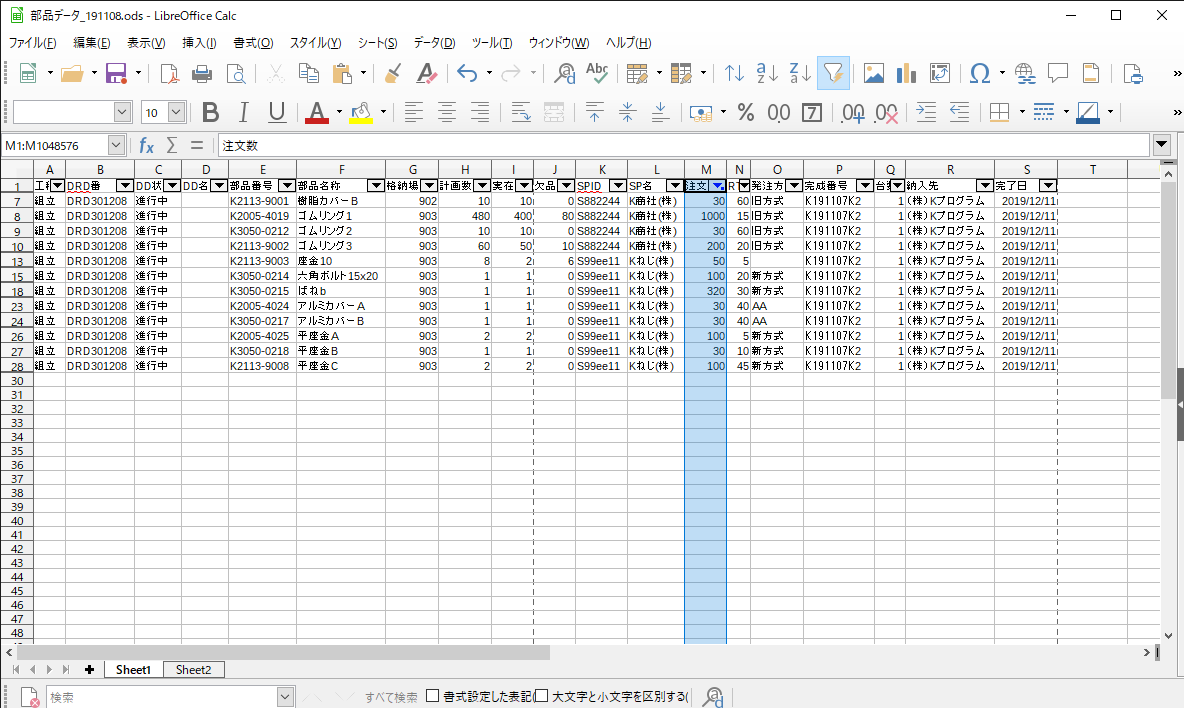Open 編集(E) menu
This screenshot has width=1184, height=708.
click(x=91, y=43)
